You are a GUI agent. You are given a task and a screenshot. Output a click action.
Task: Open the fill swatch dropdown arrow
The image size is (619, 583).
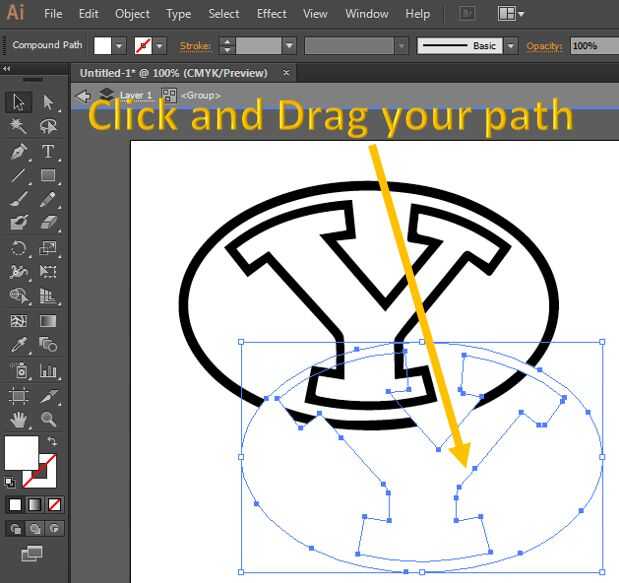(119, 46)
